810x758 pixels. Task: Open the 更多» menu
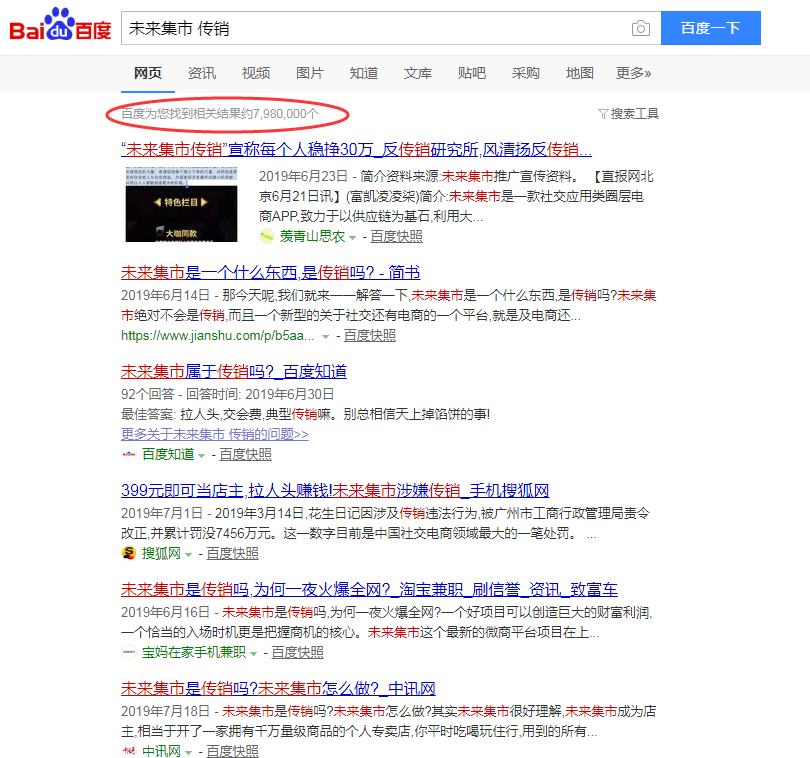tap(633, 73)
